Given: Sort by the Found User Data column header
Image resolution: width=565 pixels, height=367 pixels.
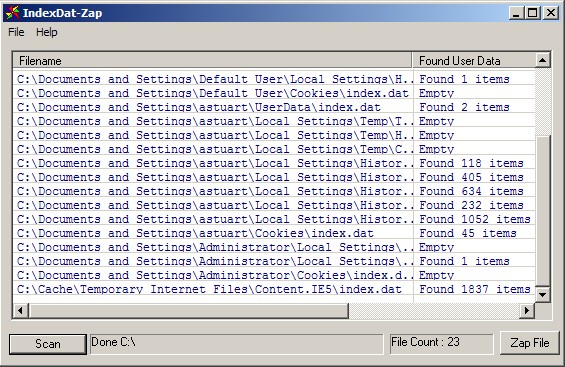Looking at the screenshot, I should [x=473, y=61].
